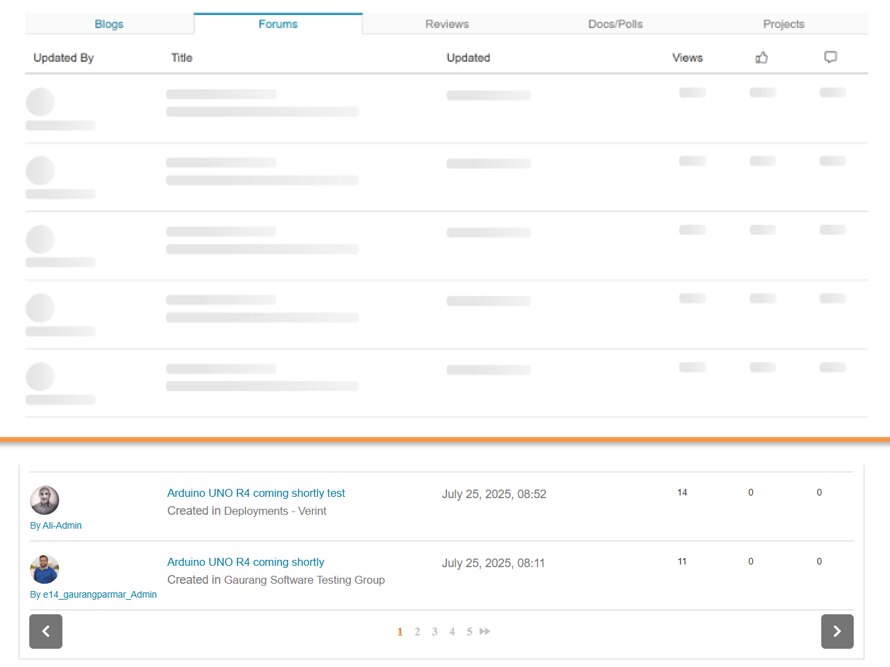Open the By Ali-Admin author link
The image size is (890, 667).
56,526
